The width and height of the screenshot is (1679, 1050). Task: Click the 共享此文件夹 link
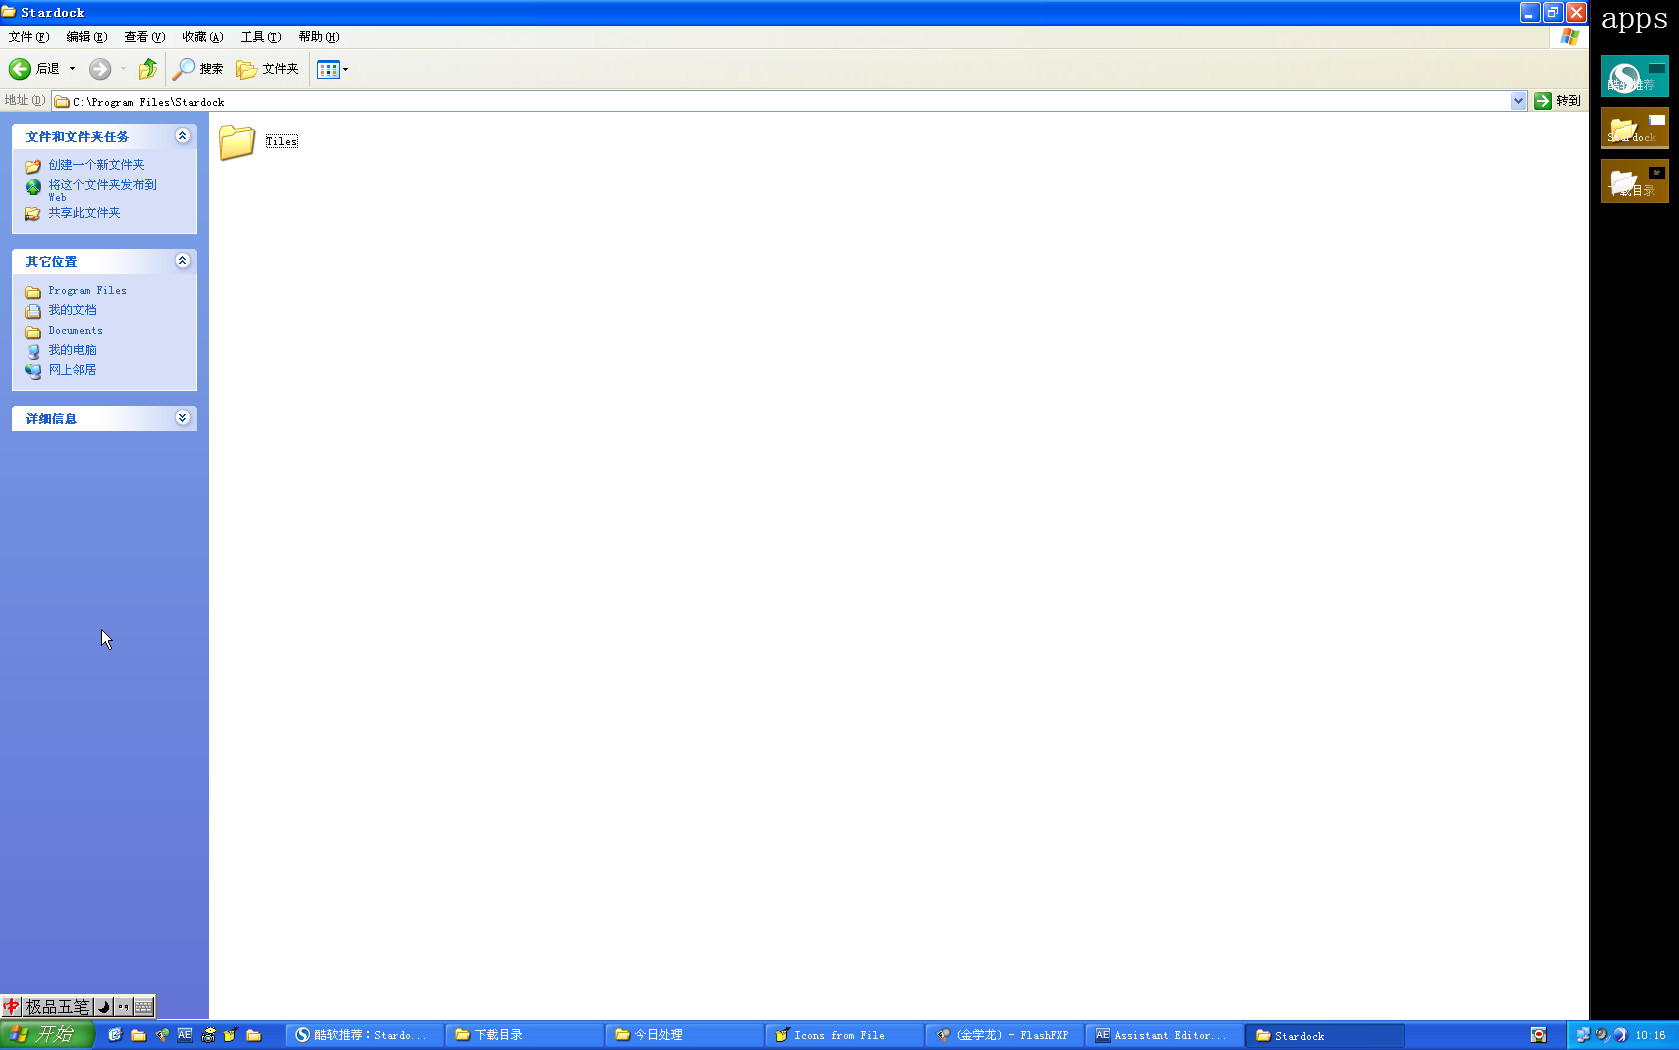85,213
